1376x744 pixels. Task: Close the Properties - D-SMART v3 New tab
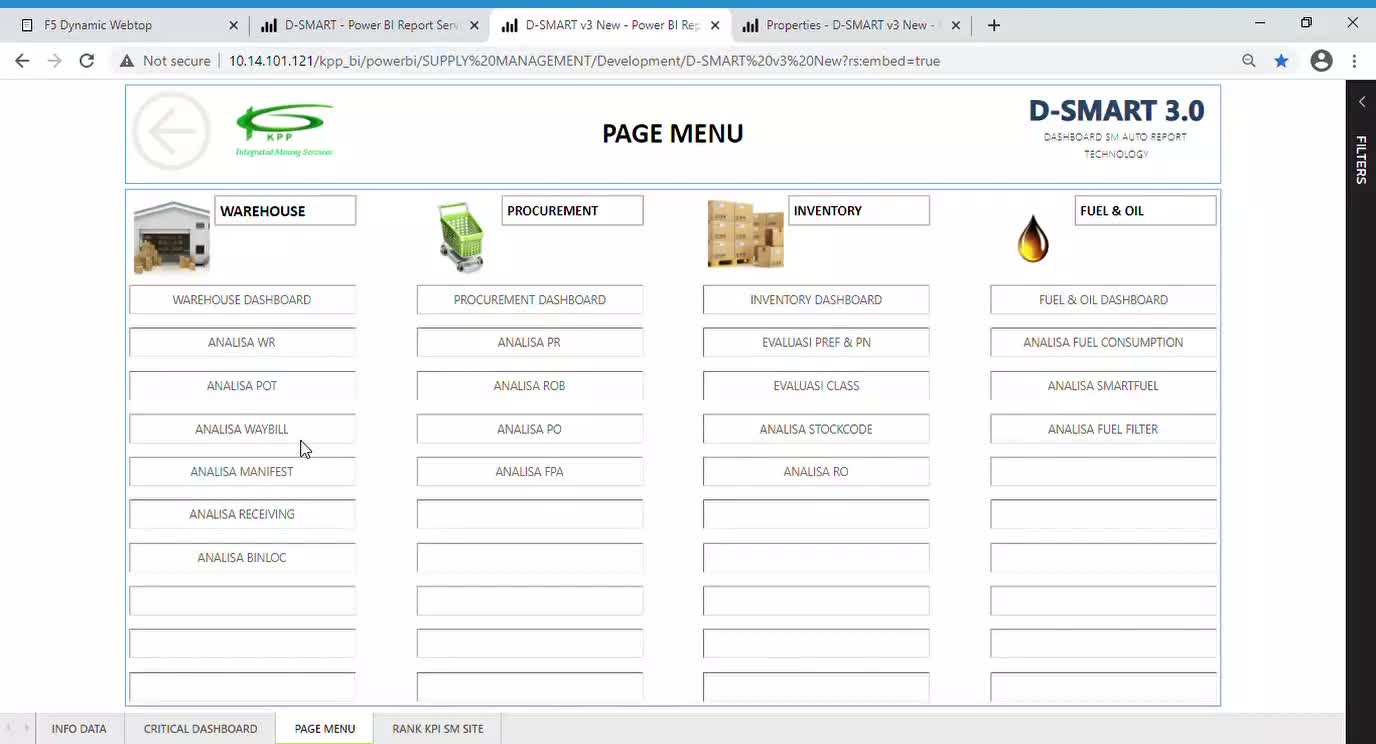tap(956, 25)
